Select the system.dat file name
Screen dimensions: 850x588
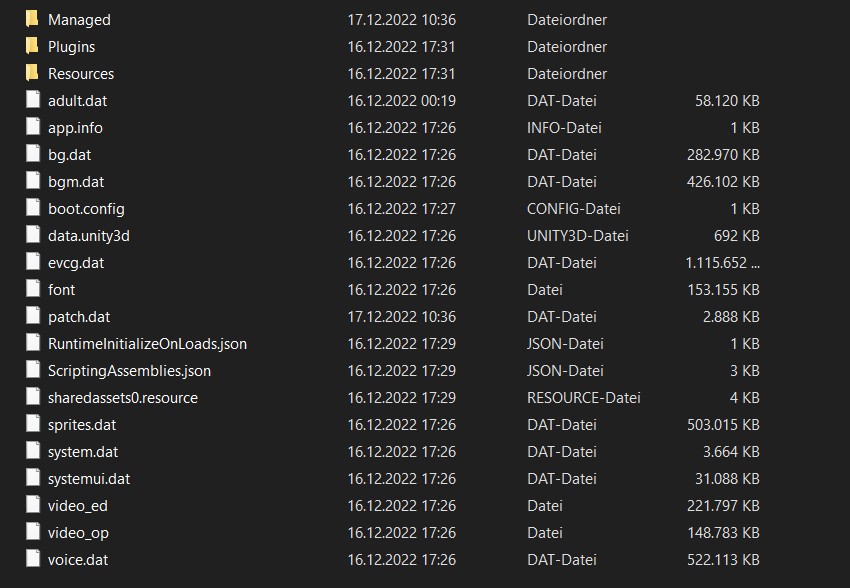tap(83, 451)
